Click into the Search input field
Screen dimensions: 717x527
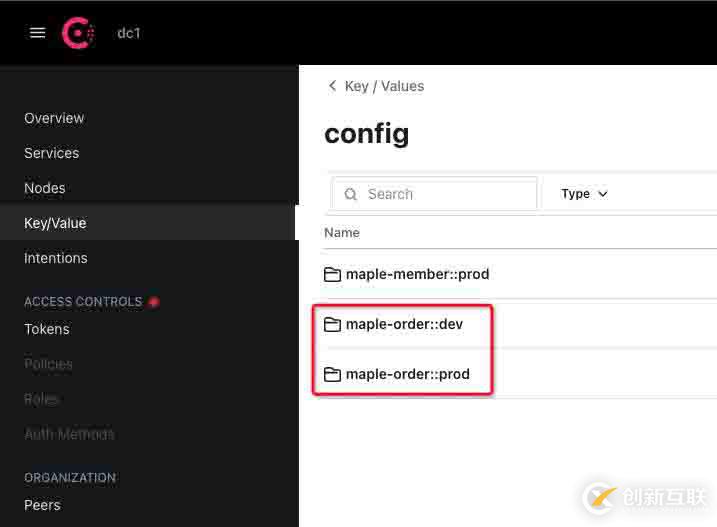445,194
